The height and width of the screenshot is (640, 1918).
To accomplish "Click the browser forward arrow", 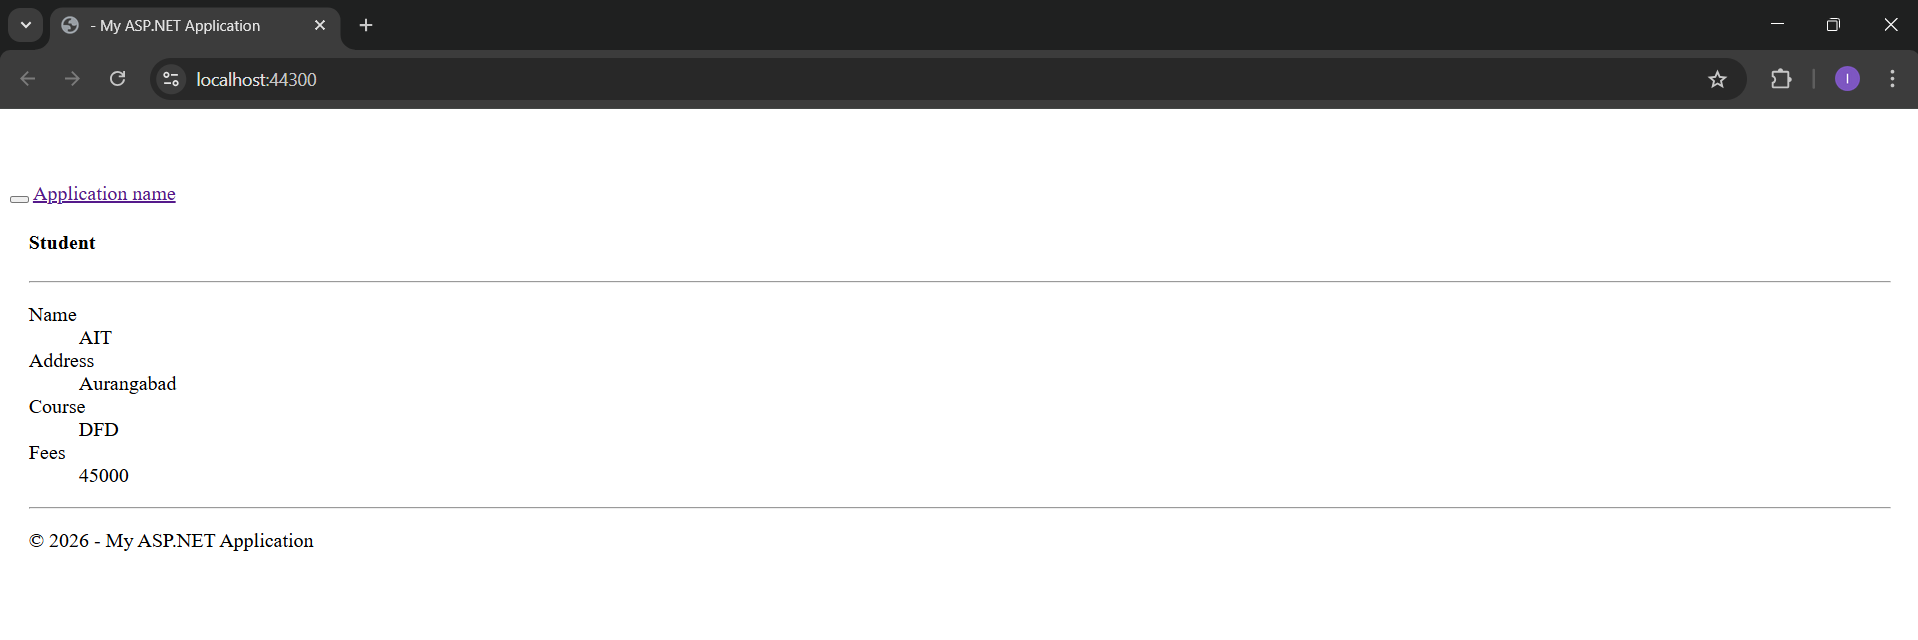I will tap(72, 79).
